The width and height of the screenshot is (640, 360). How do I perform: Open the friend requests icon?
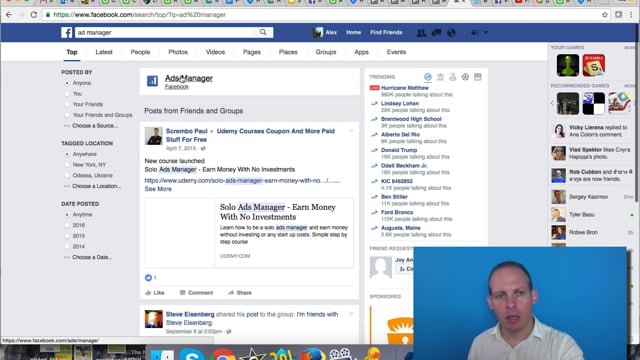pos(421,33)
